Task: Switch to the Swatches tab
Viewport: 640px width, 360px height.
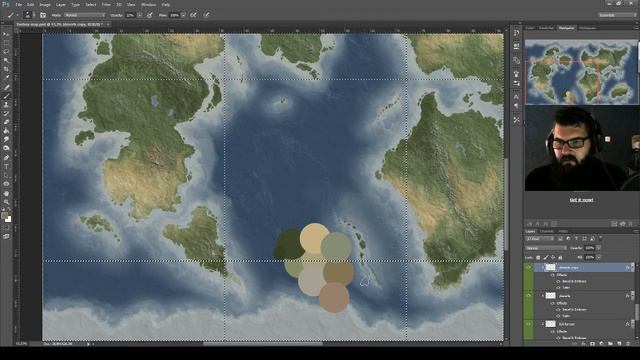Action: click(x=546, y=28)
